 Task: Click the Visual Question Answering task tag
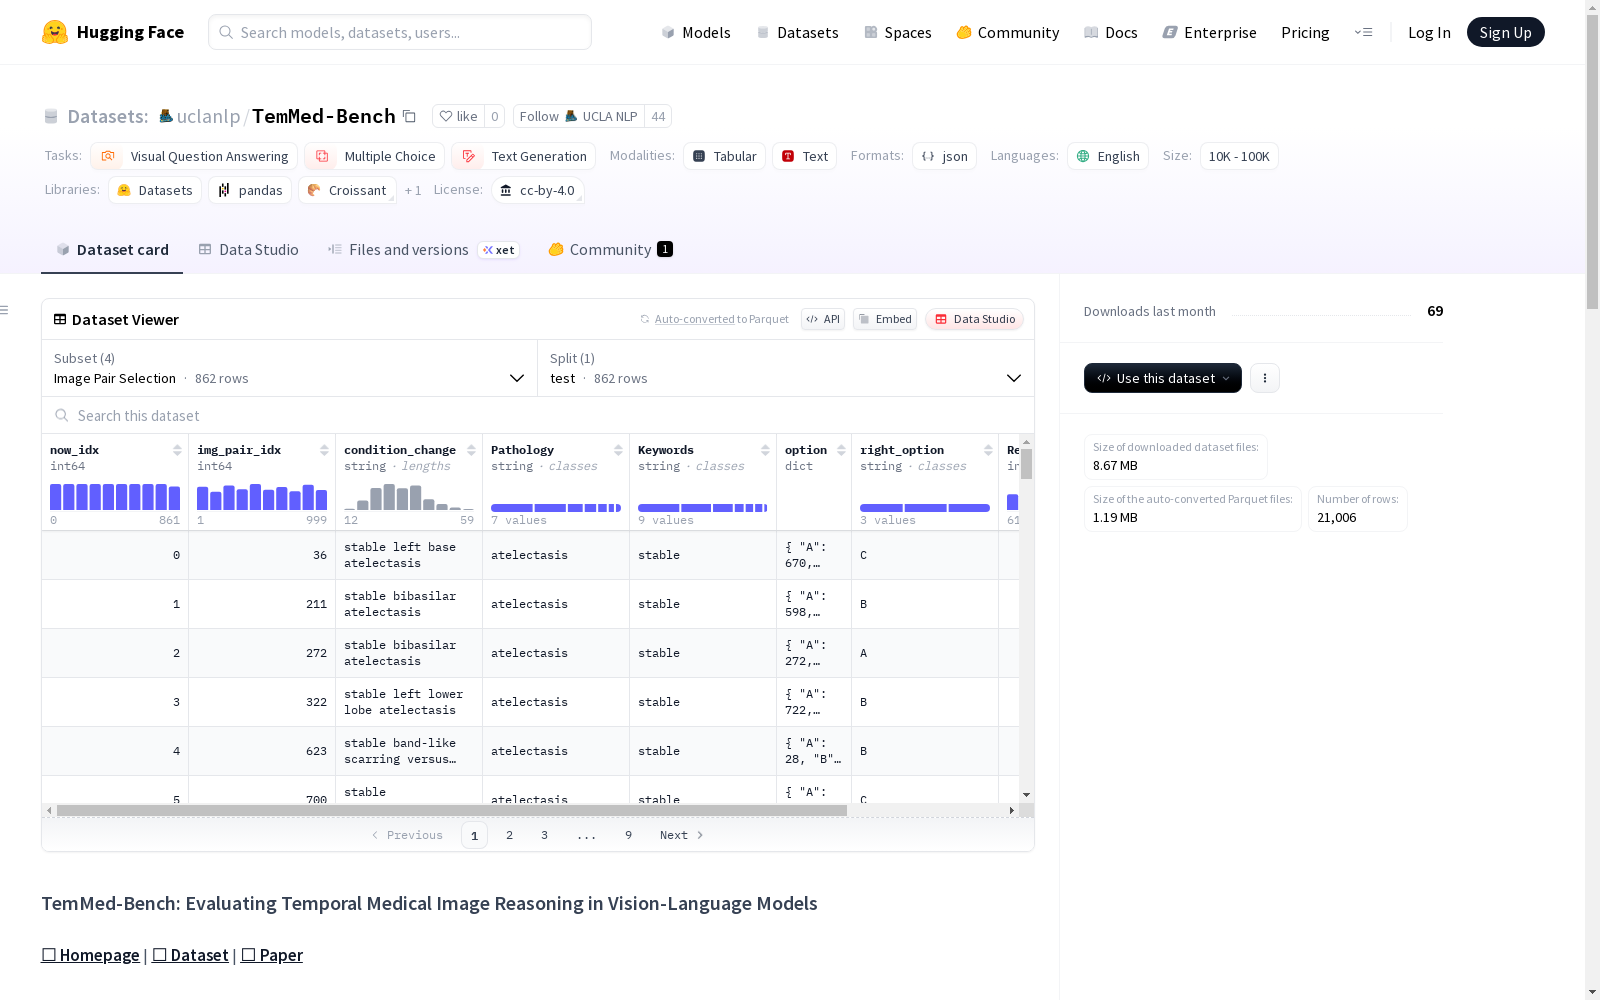[194, 156]
